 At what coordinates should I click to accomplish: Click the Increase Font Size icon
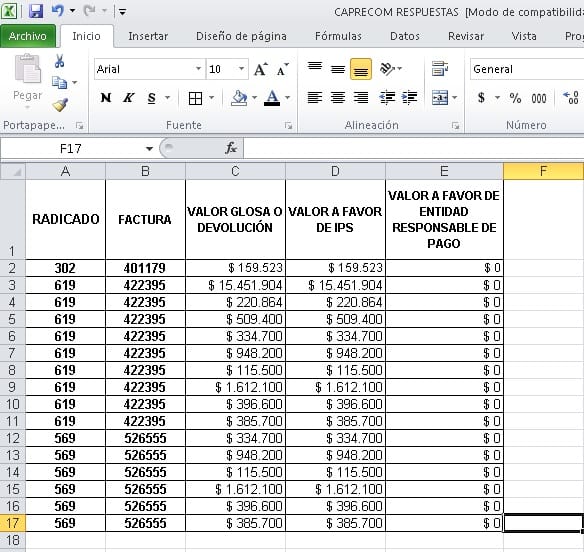pyautogui.click(x=261, y=69)
